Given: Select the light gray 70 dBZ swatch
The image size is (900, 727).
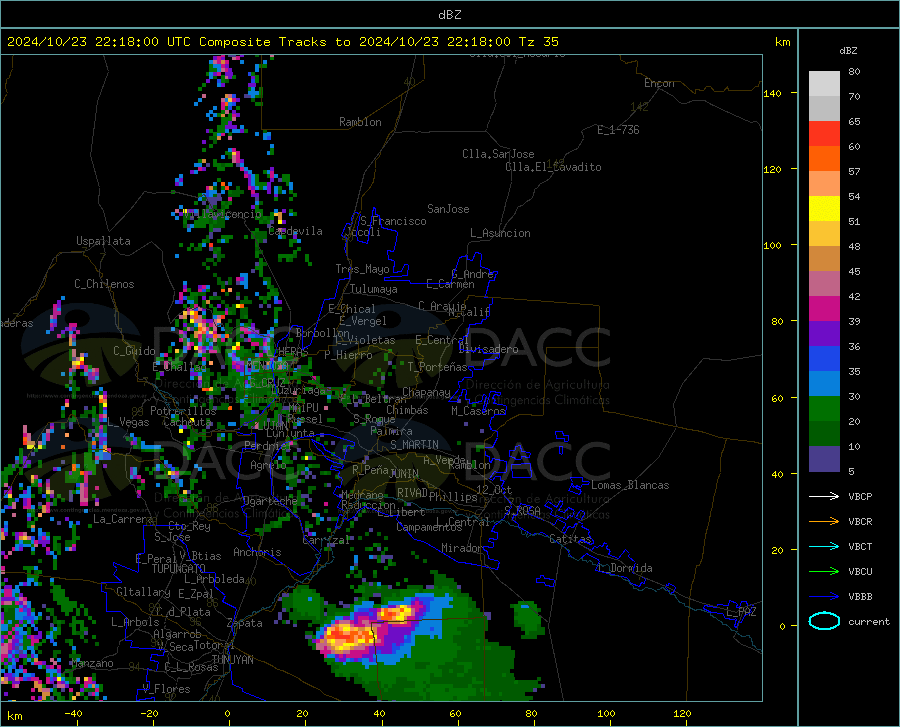Looking at the screenshot, I should point(824,84).
